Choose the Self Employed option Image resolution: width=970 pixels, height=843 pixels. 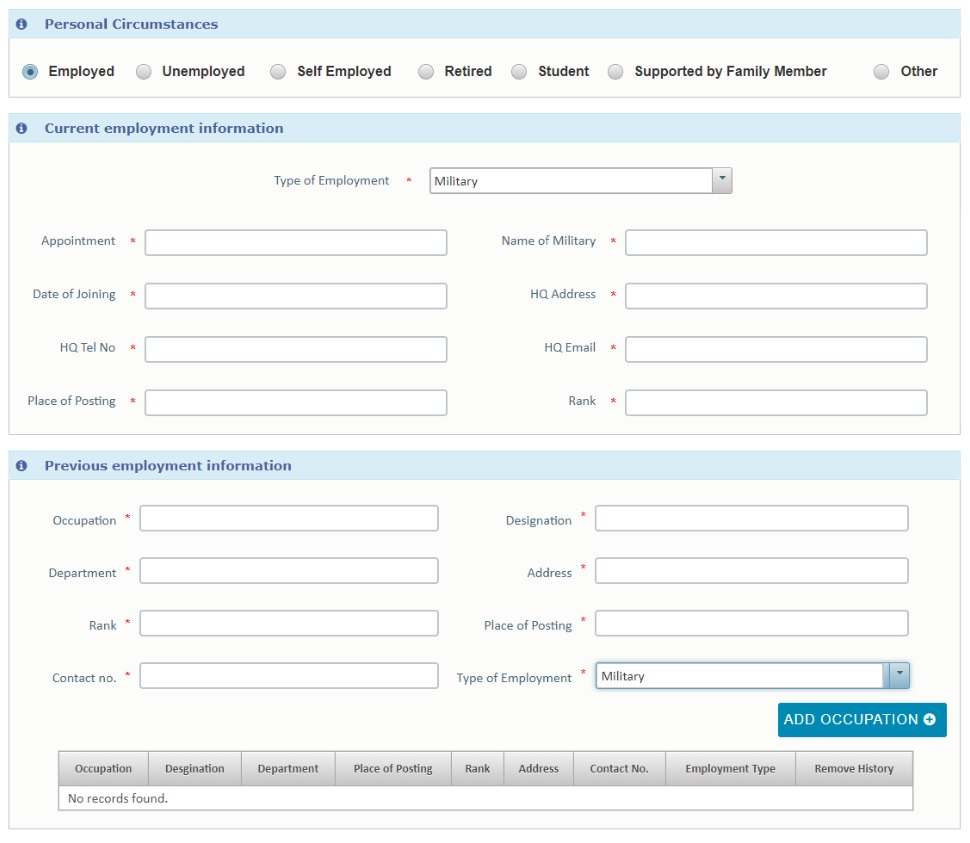pyautogui.click(x=278, y=72)
